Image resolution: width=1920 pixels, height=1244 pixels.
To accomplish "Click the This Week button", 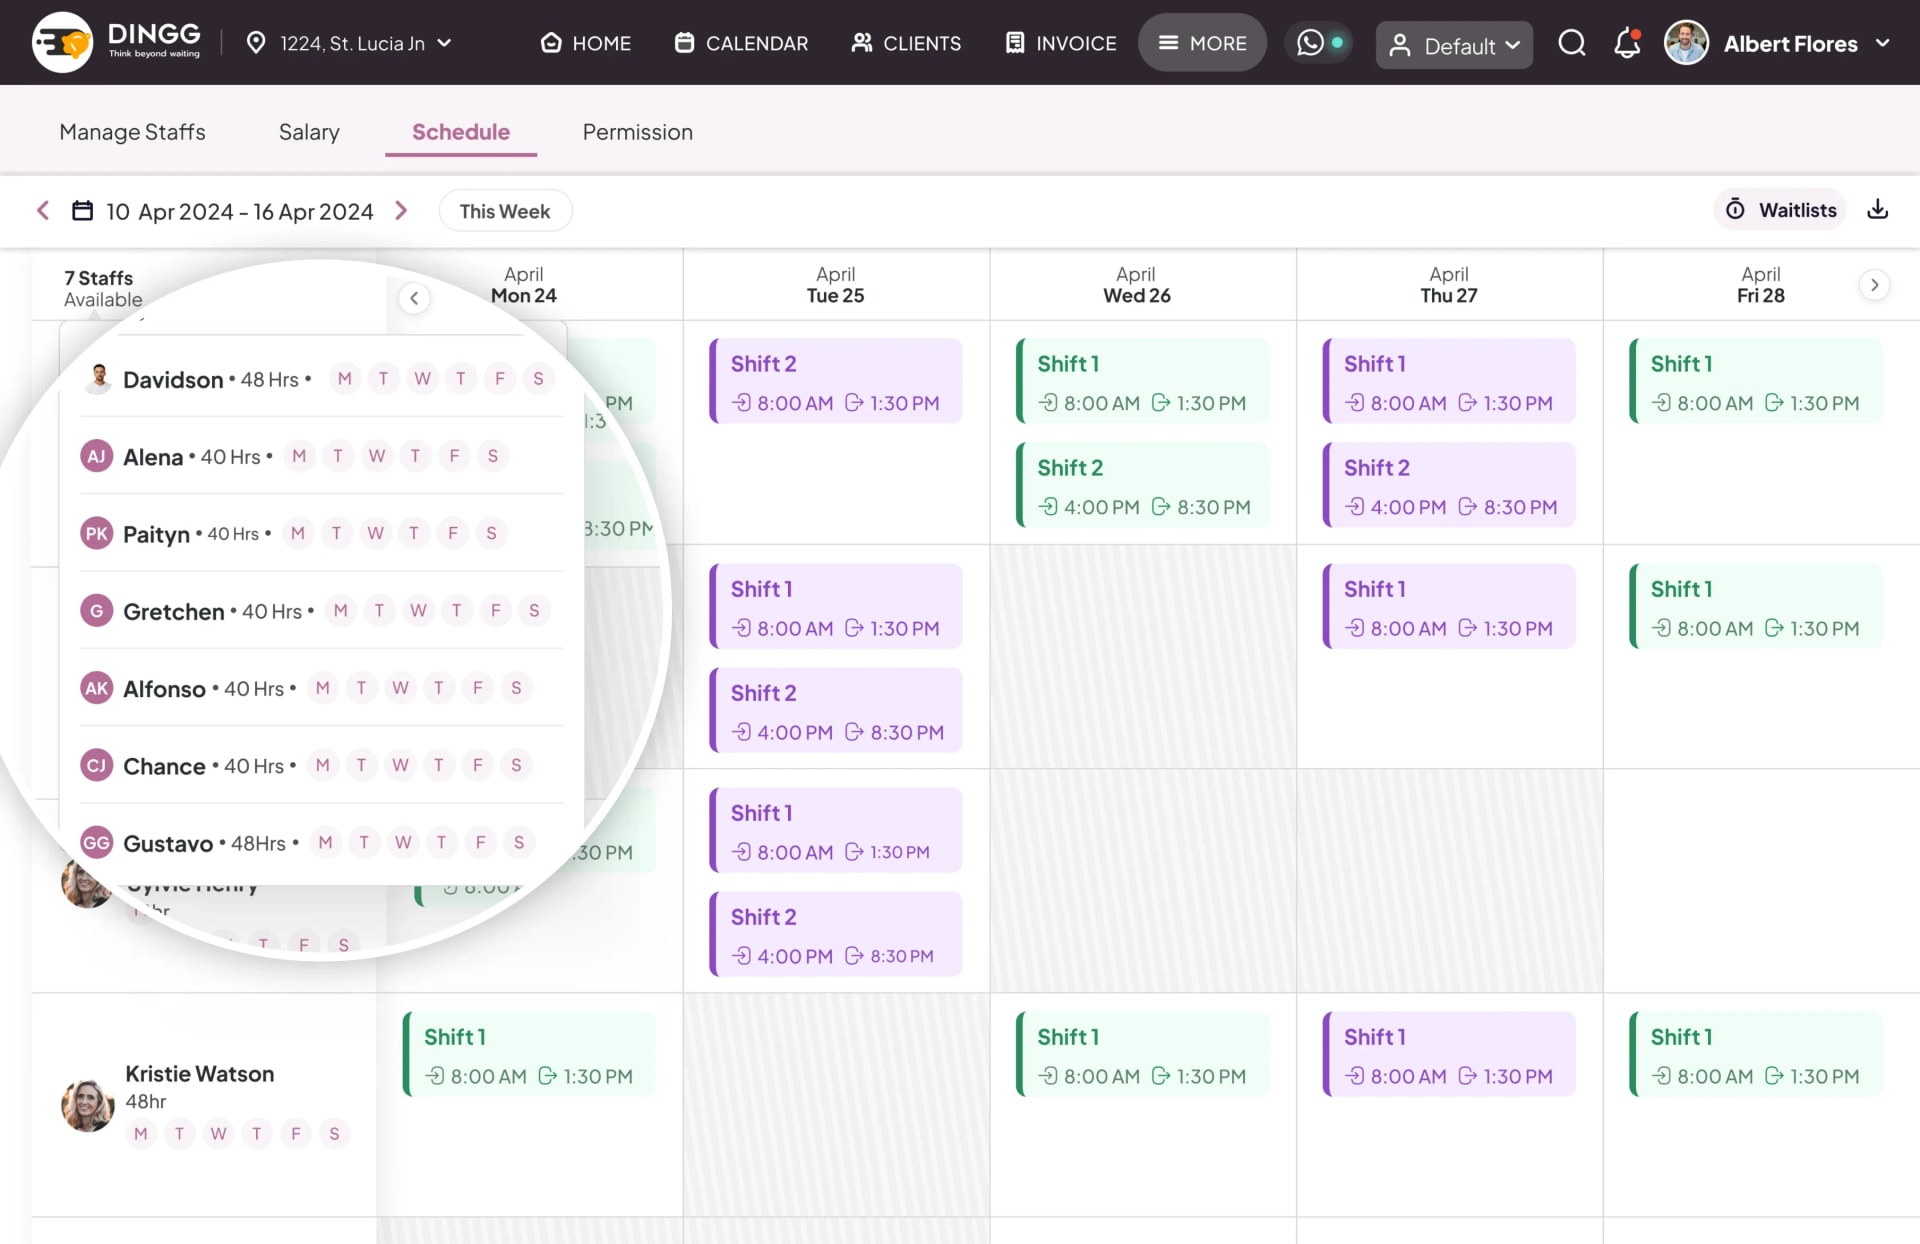I will pos(505,211).
